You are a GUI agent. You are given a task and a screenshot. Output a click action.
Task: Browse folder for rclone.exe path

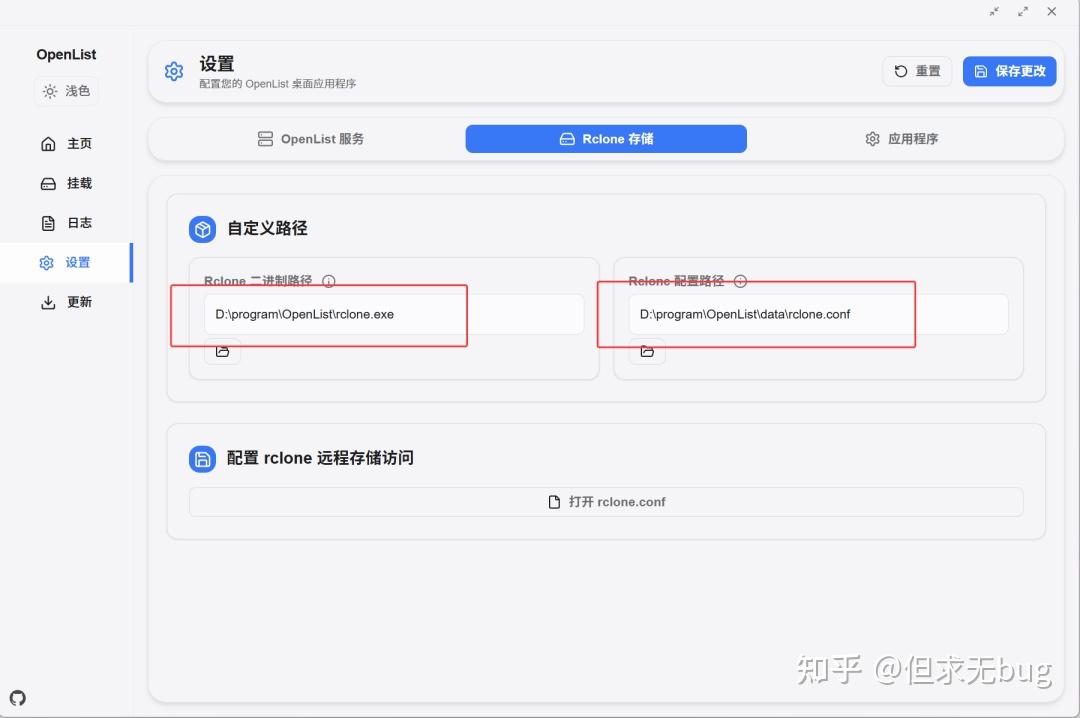tap(222, 351)
